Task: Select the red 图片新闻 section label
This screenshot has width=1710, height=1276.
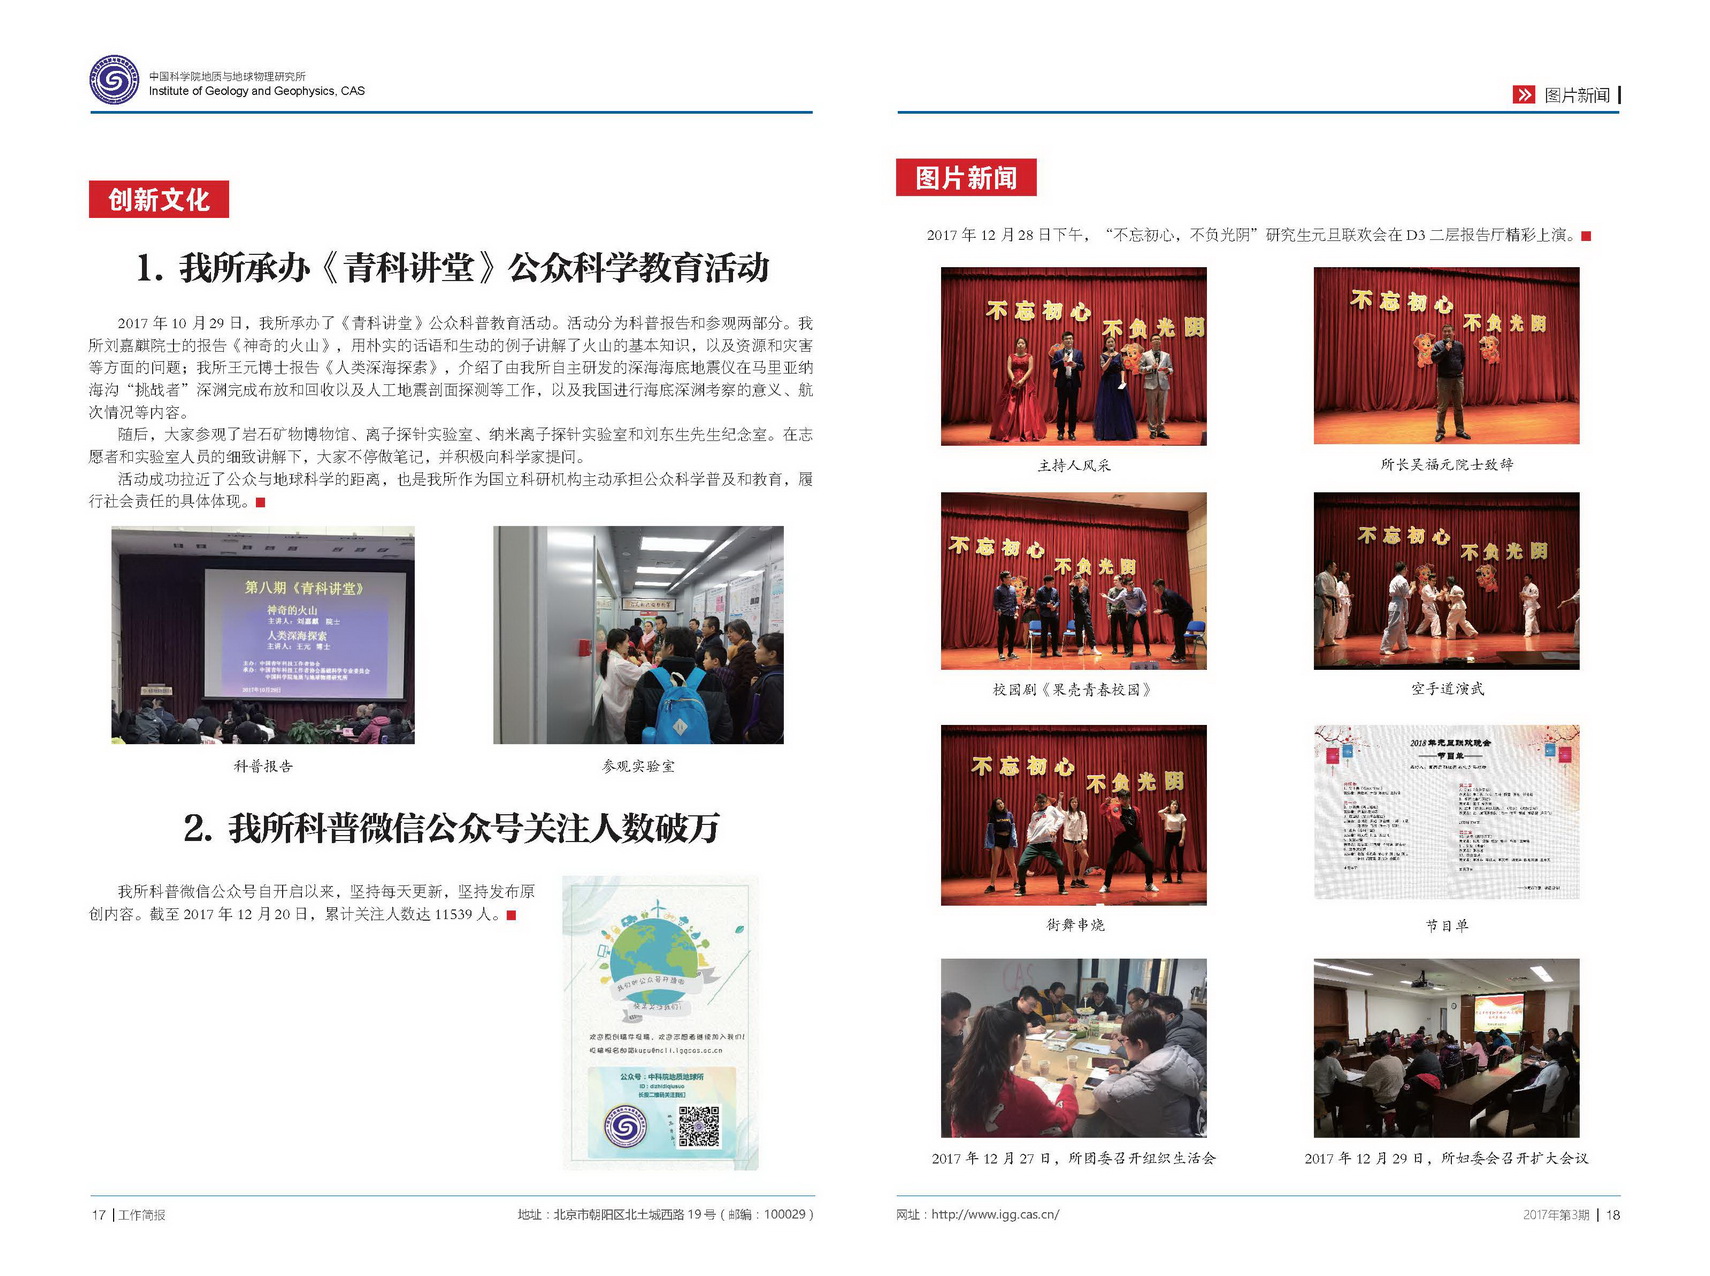Action: [x=966, y=177]
